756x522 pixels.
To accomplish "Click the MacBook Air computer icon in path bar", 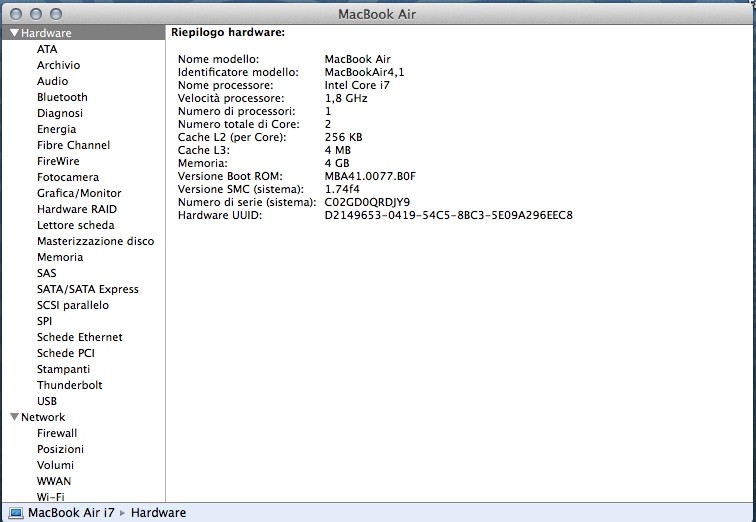I will (16, 513).
